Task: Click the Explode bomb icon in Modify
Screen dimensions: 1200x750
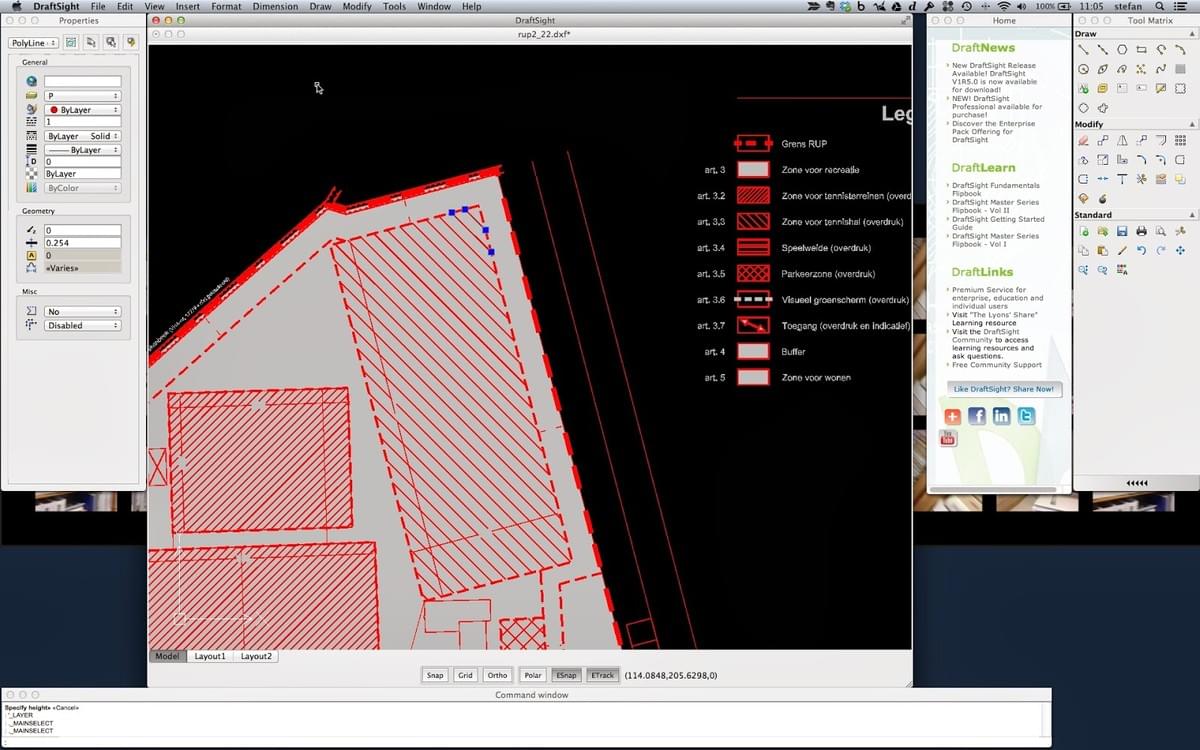Action: point(1102,198)
